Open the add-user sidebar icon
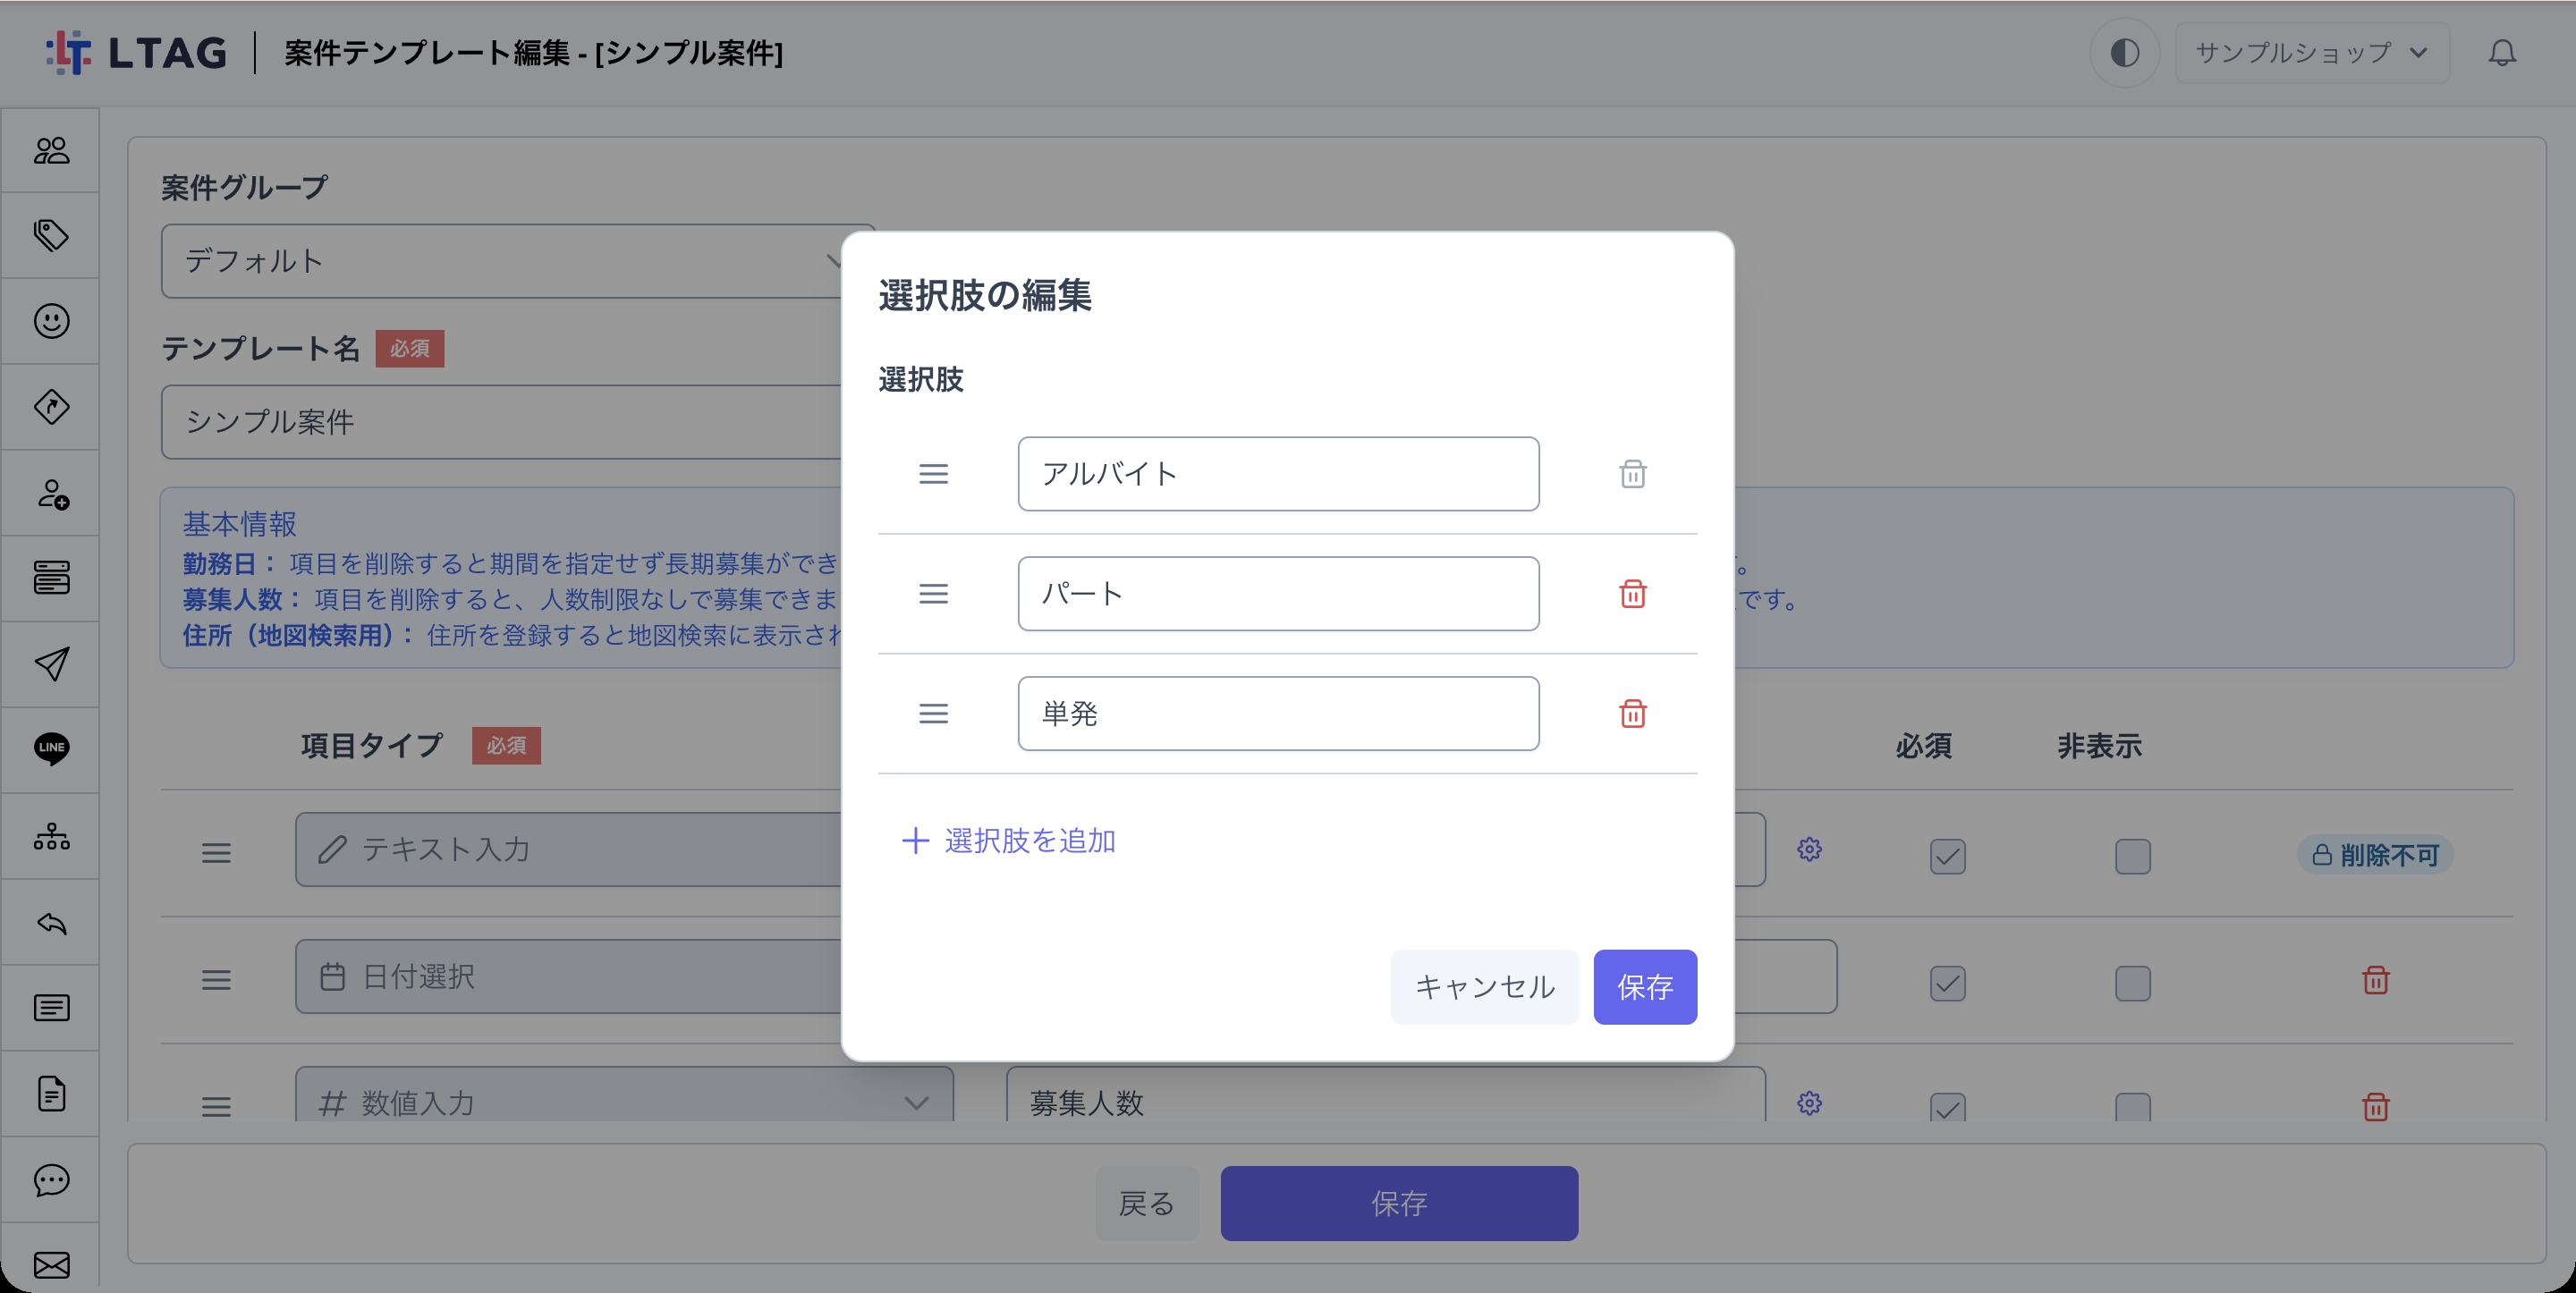 tap(51, 493)
